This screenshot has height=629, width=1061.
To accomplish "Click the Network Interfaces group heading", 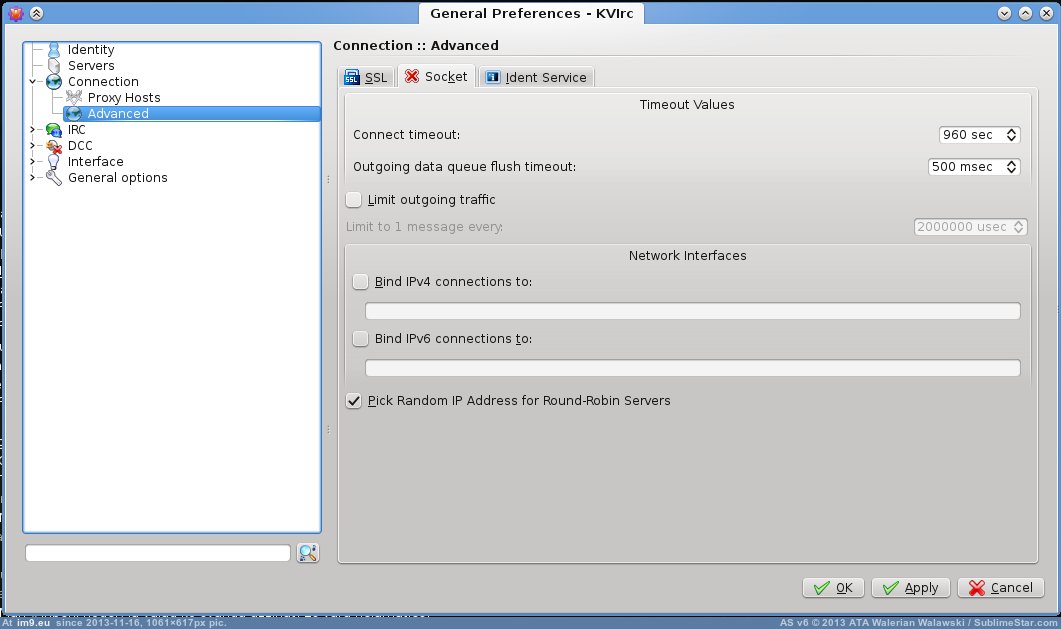I will pyautogui.click(x=687, y=256).
